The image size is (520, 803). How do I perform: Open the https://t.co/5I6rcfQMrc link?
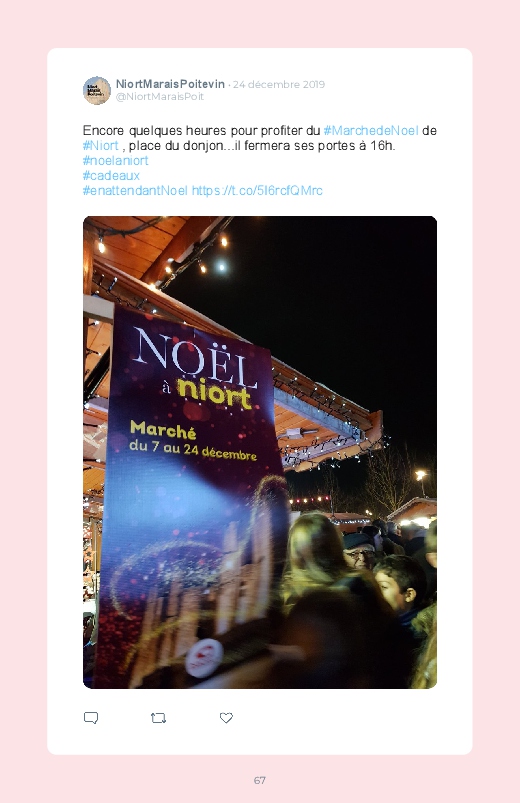[257, 191]
